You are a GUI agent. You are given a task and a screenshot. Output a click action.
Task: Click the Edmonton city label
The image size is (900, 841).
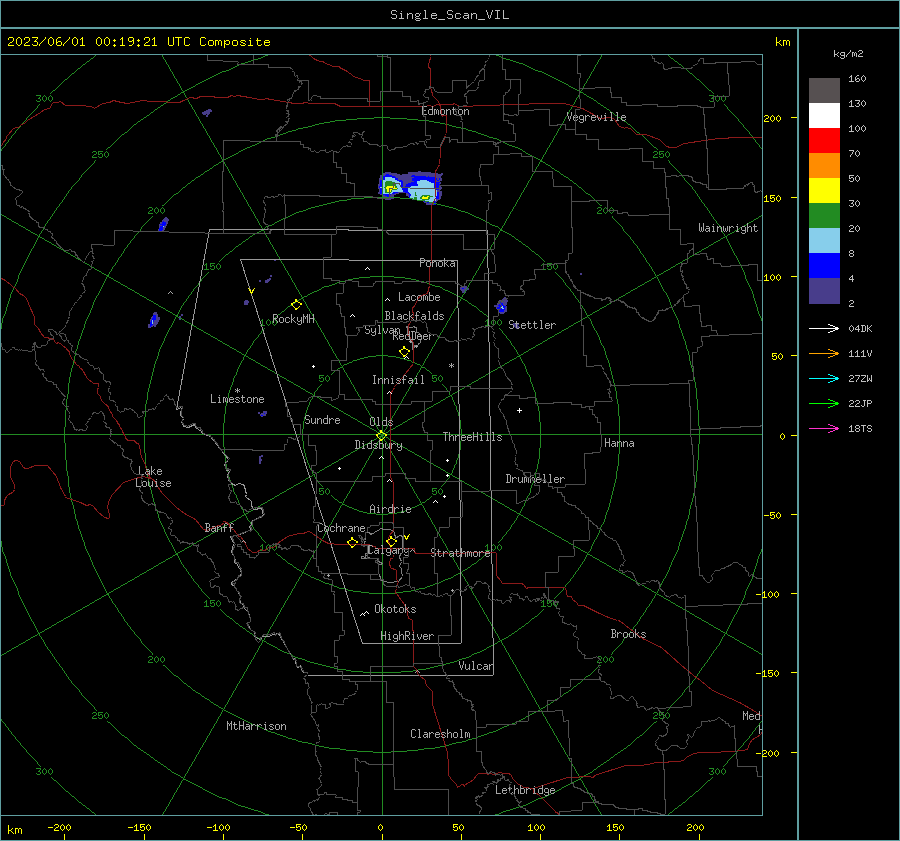[x=445, y=111]
